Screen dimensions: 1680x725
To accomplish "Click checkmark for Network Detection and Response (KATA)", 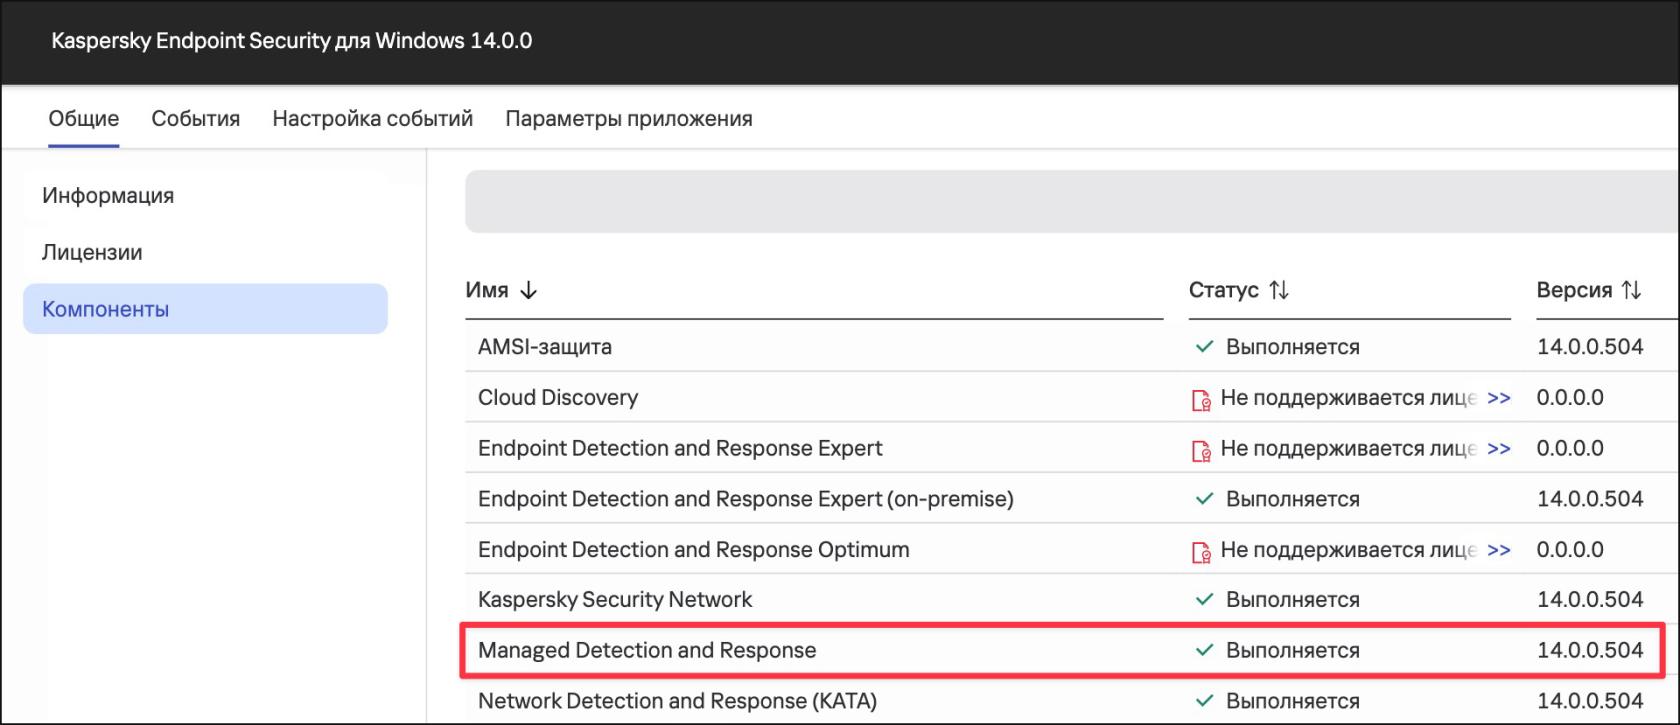I will 1205,701.
